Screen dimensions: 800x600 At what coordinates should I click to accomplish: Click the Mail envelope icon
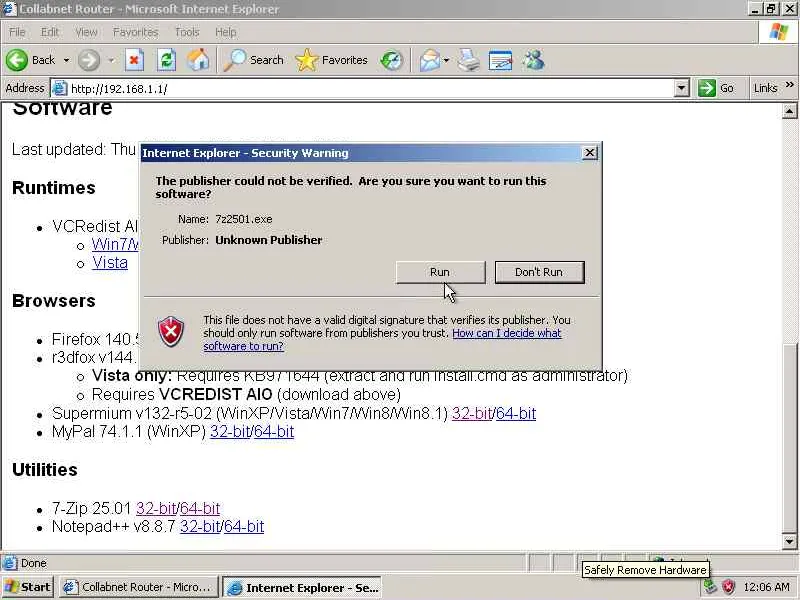pyautogui.click(x=430, y=60)
